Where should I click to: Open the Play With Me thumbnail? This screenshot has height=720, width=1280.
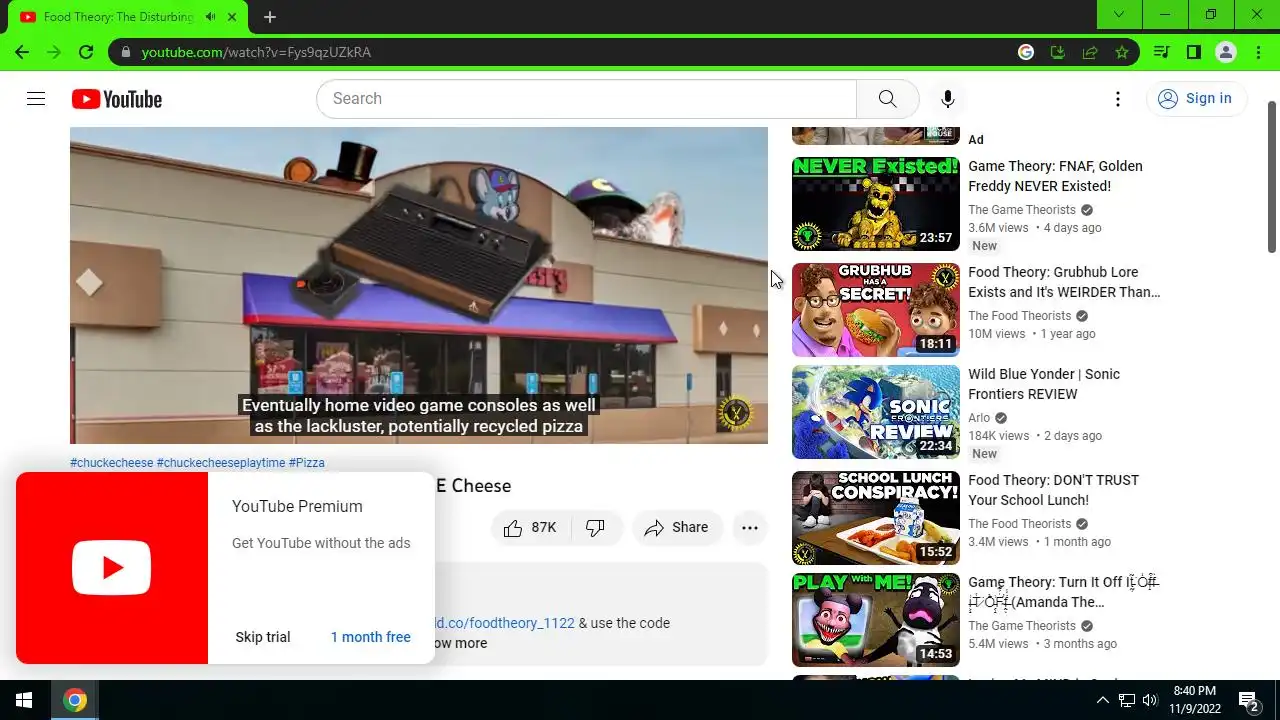pyautogui.click(x=876, y=620)
